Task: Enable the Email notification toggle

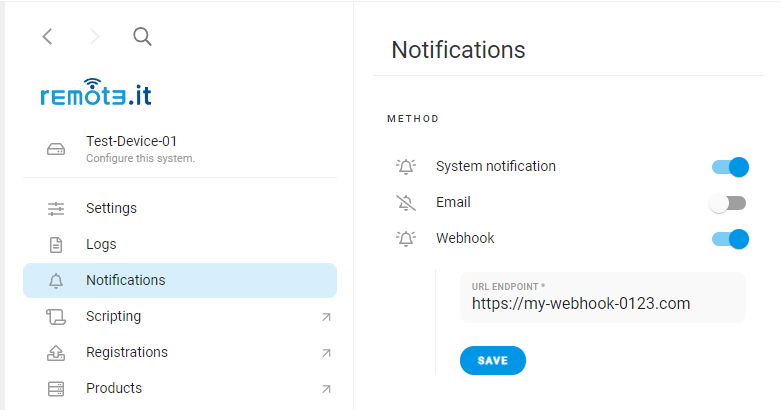Action: pyautogui.click(x=728, y=203)
